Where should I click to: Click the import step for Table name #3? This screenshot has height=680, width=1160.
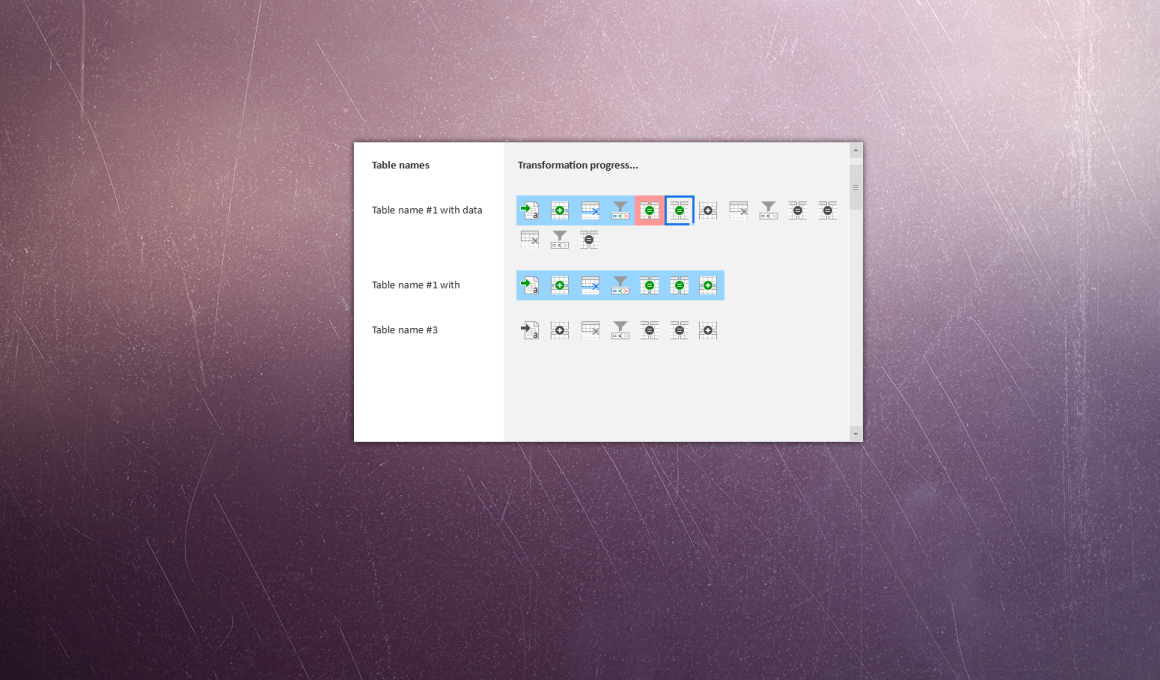click(x=529, y=330)
